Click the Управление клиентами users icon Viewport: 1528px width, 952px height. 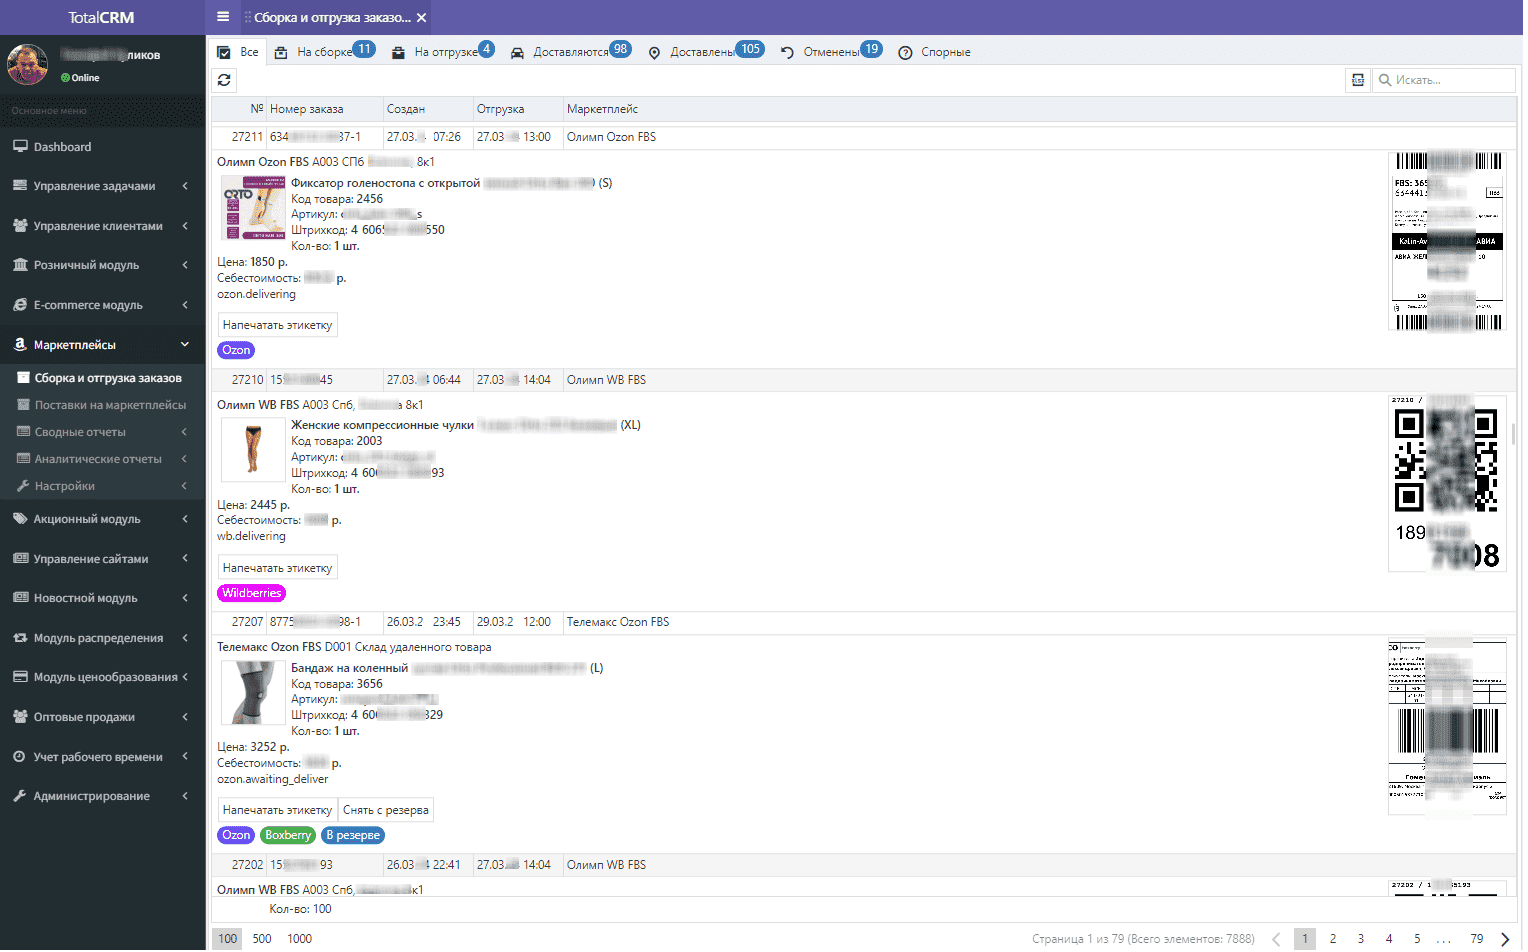[x=20, y=226]
